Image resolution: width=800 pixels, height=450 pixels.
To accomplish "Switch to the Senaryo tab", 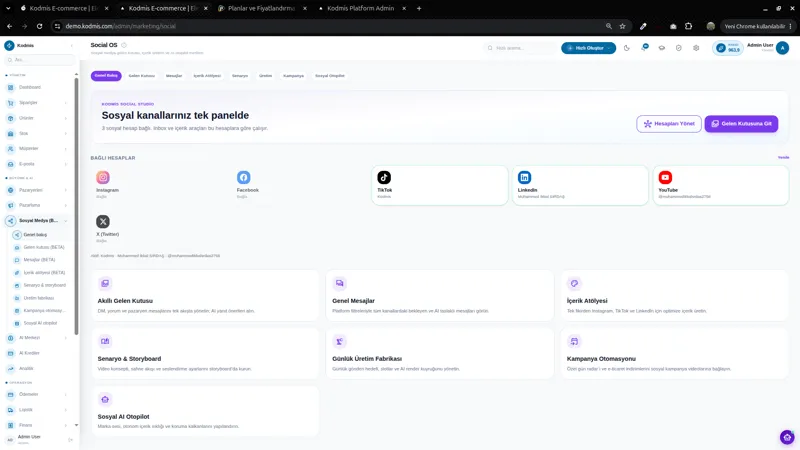I will tap(240, 76).
